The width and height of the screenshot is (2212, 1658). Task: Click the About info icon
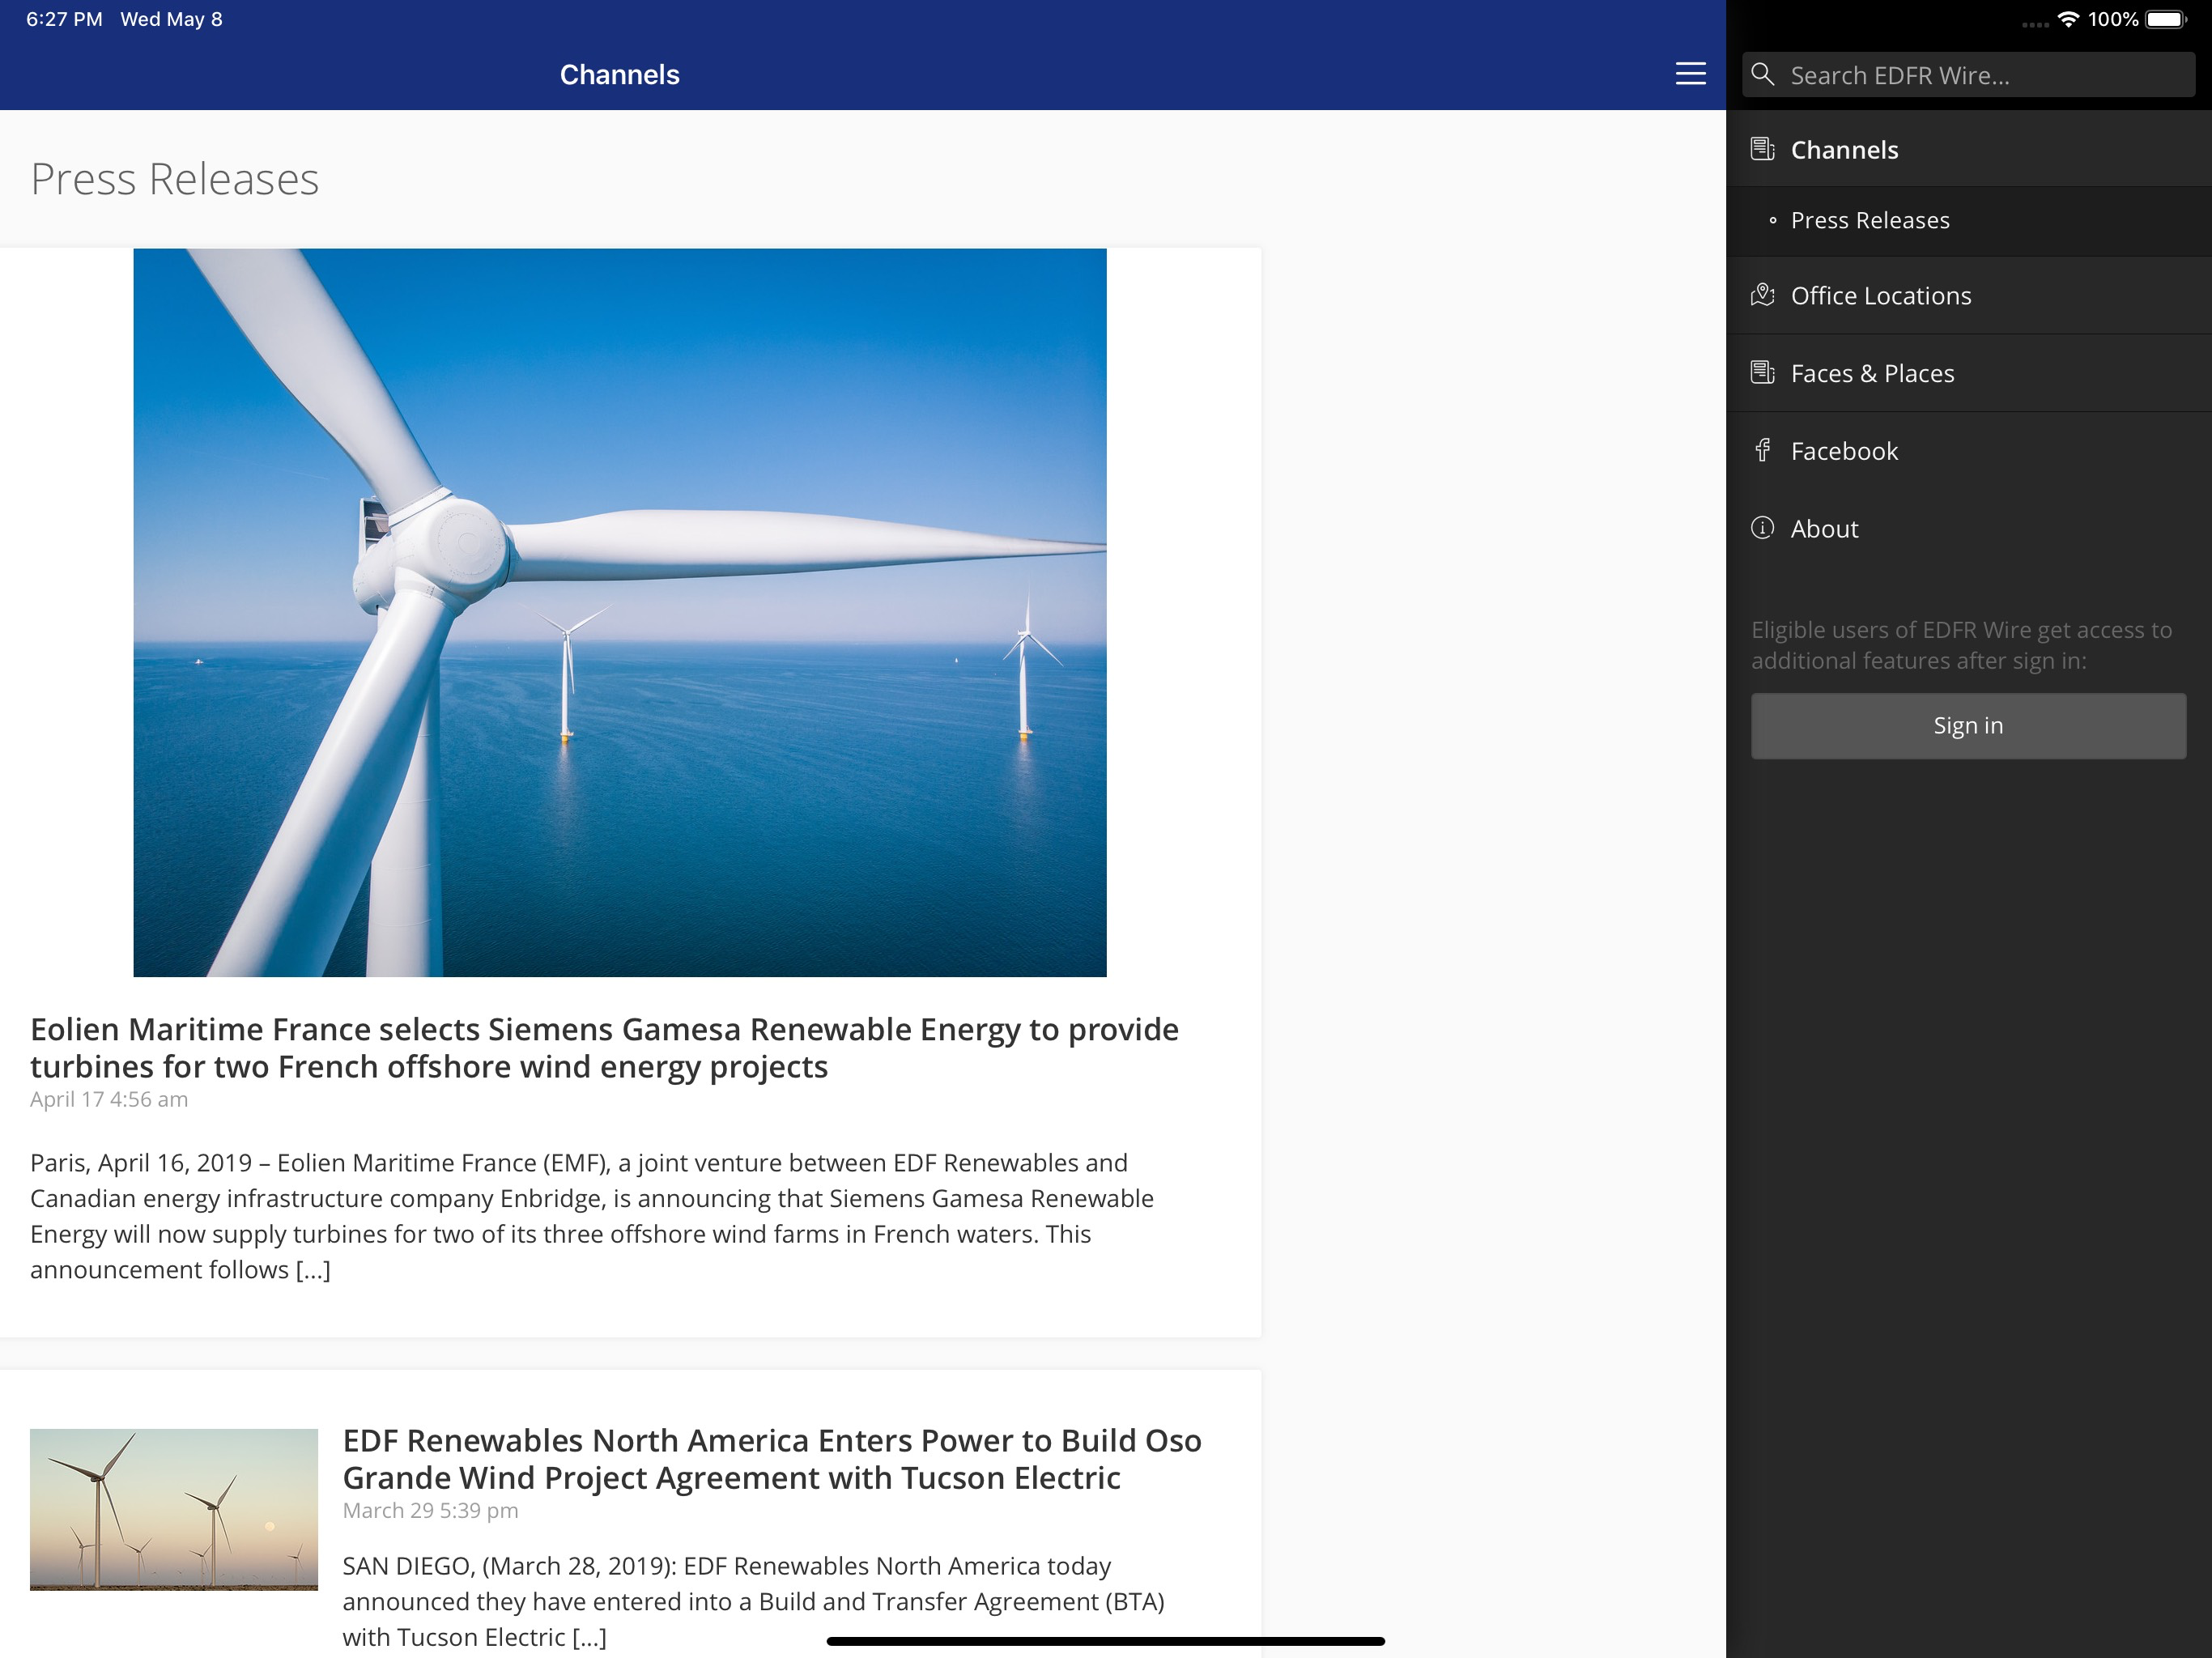(1762, 528)
